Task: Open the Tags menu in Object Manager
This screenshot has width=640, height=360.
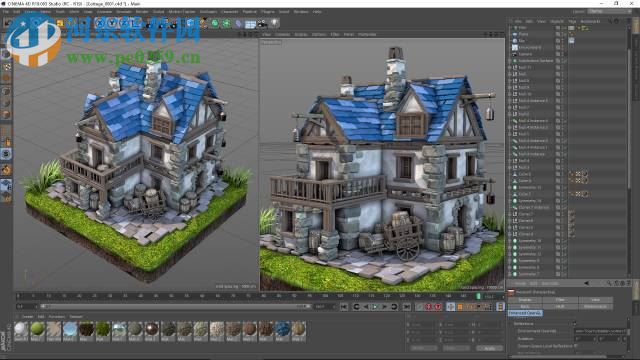Action: click(x=572, y=21)
